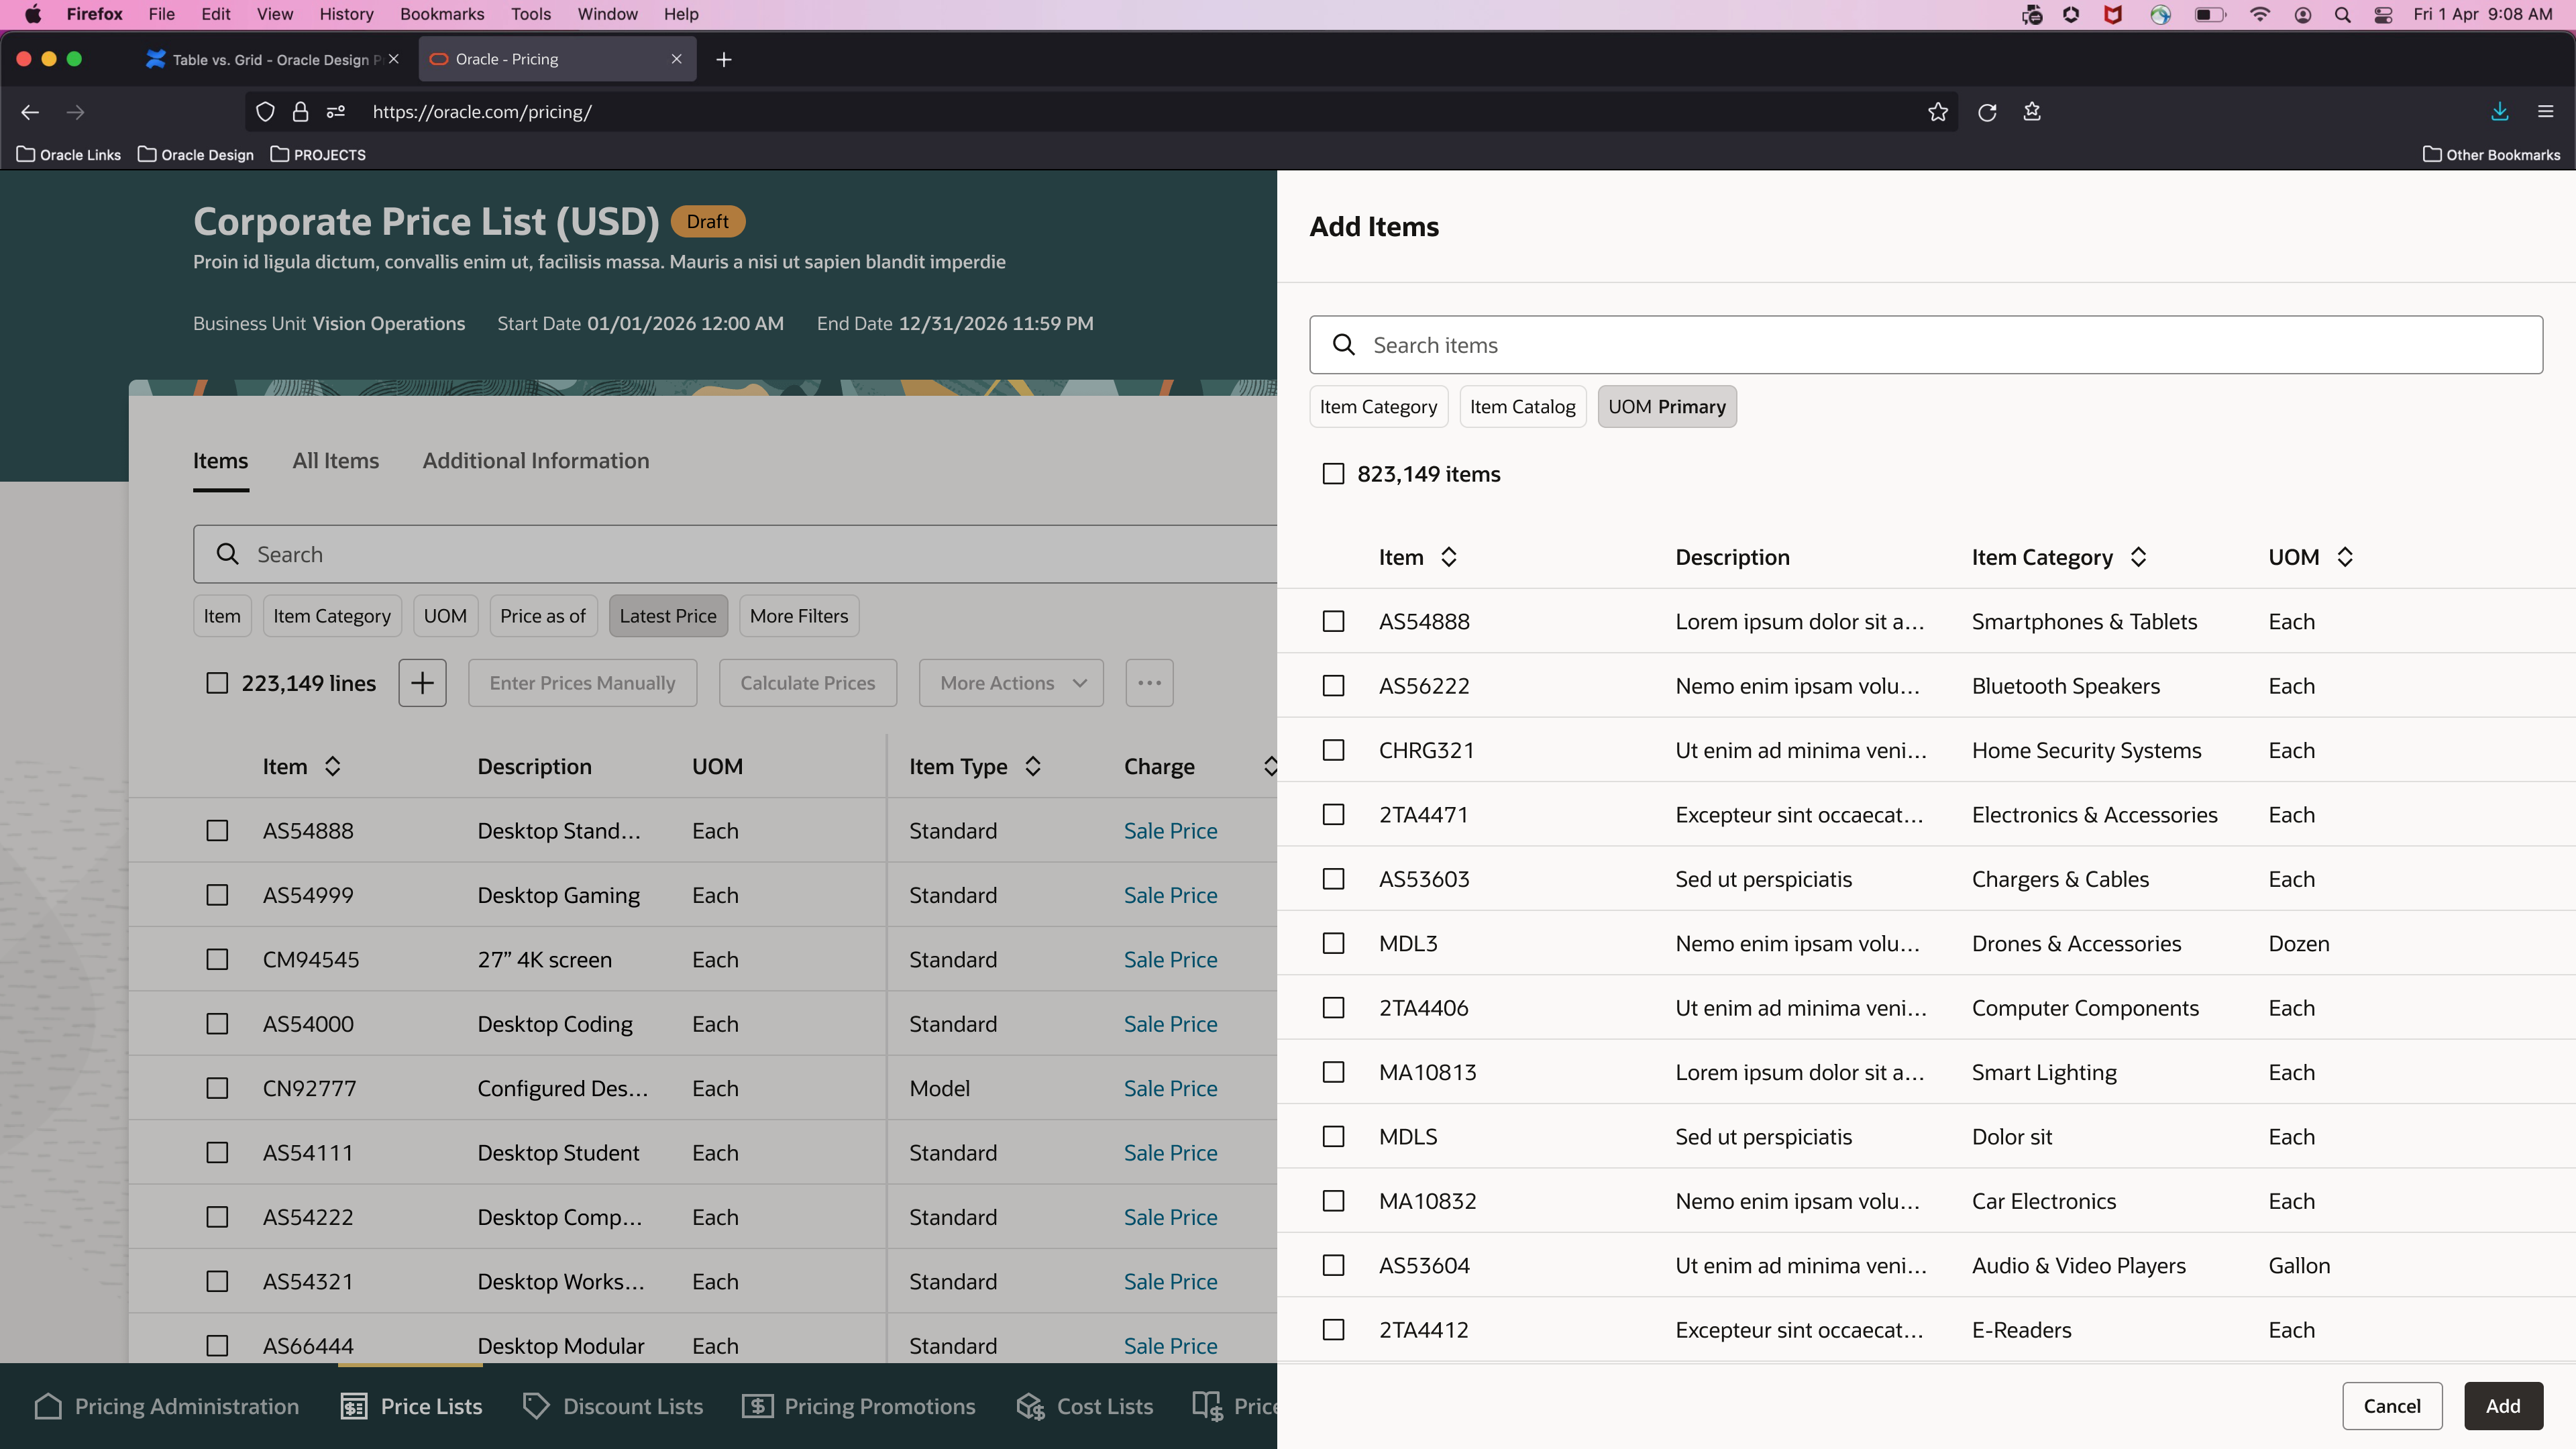This screenshot has height=1449, width=2576.
Task: Open the UOM Primary filter chip
Action: point(1667,407)
